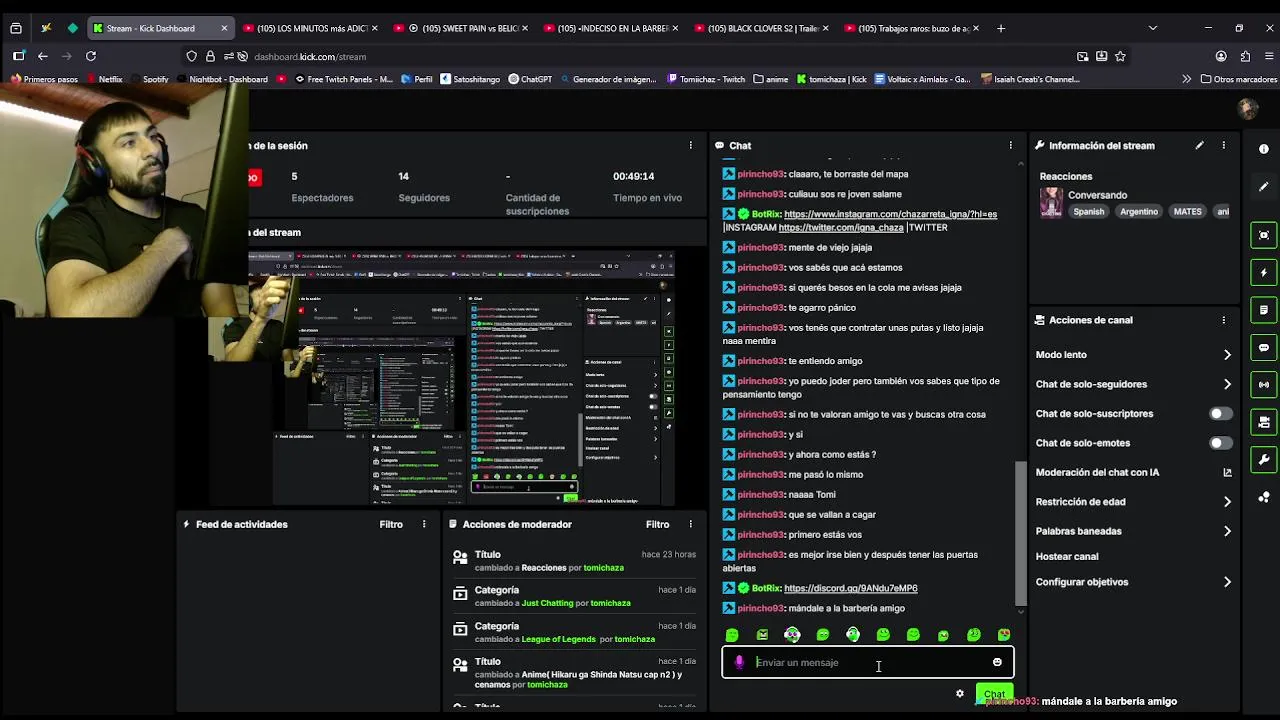Screen dimensions: 1280x720
Task: Open the Nightbot - Dashboard bookmark
Action: 221,79
